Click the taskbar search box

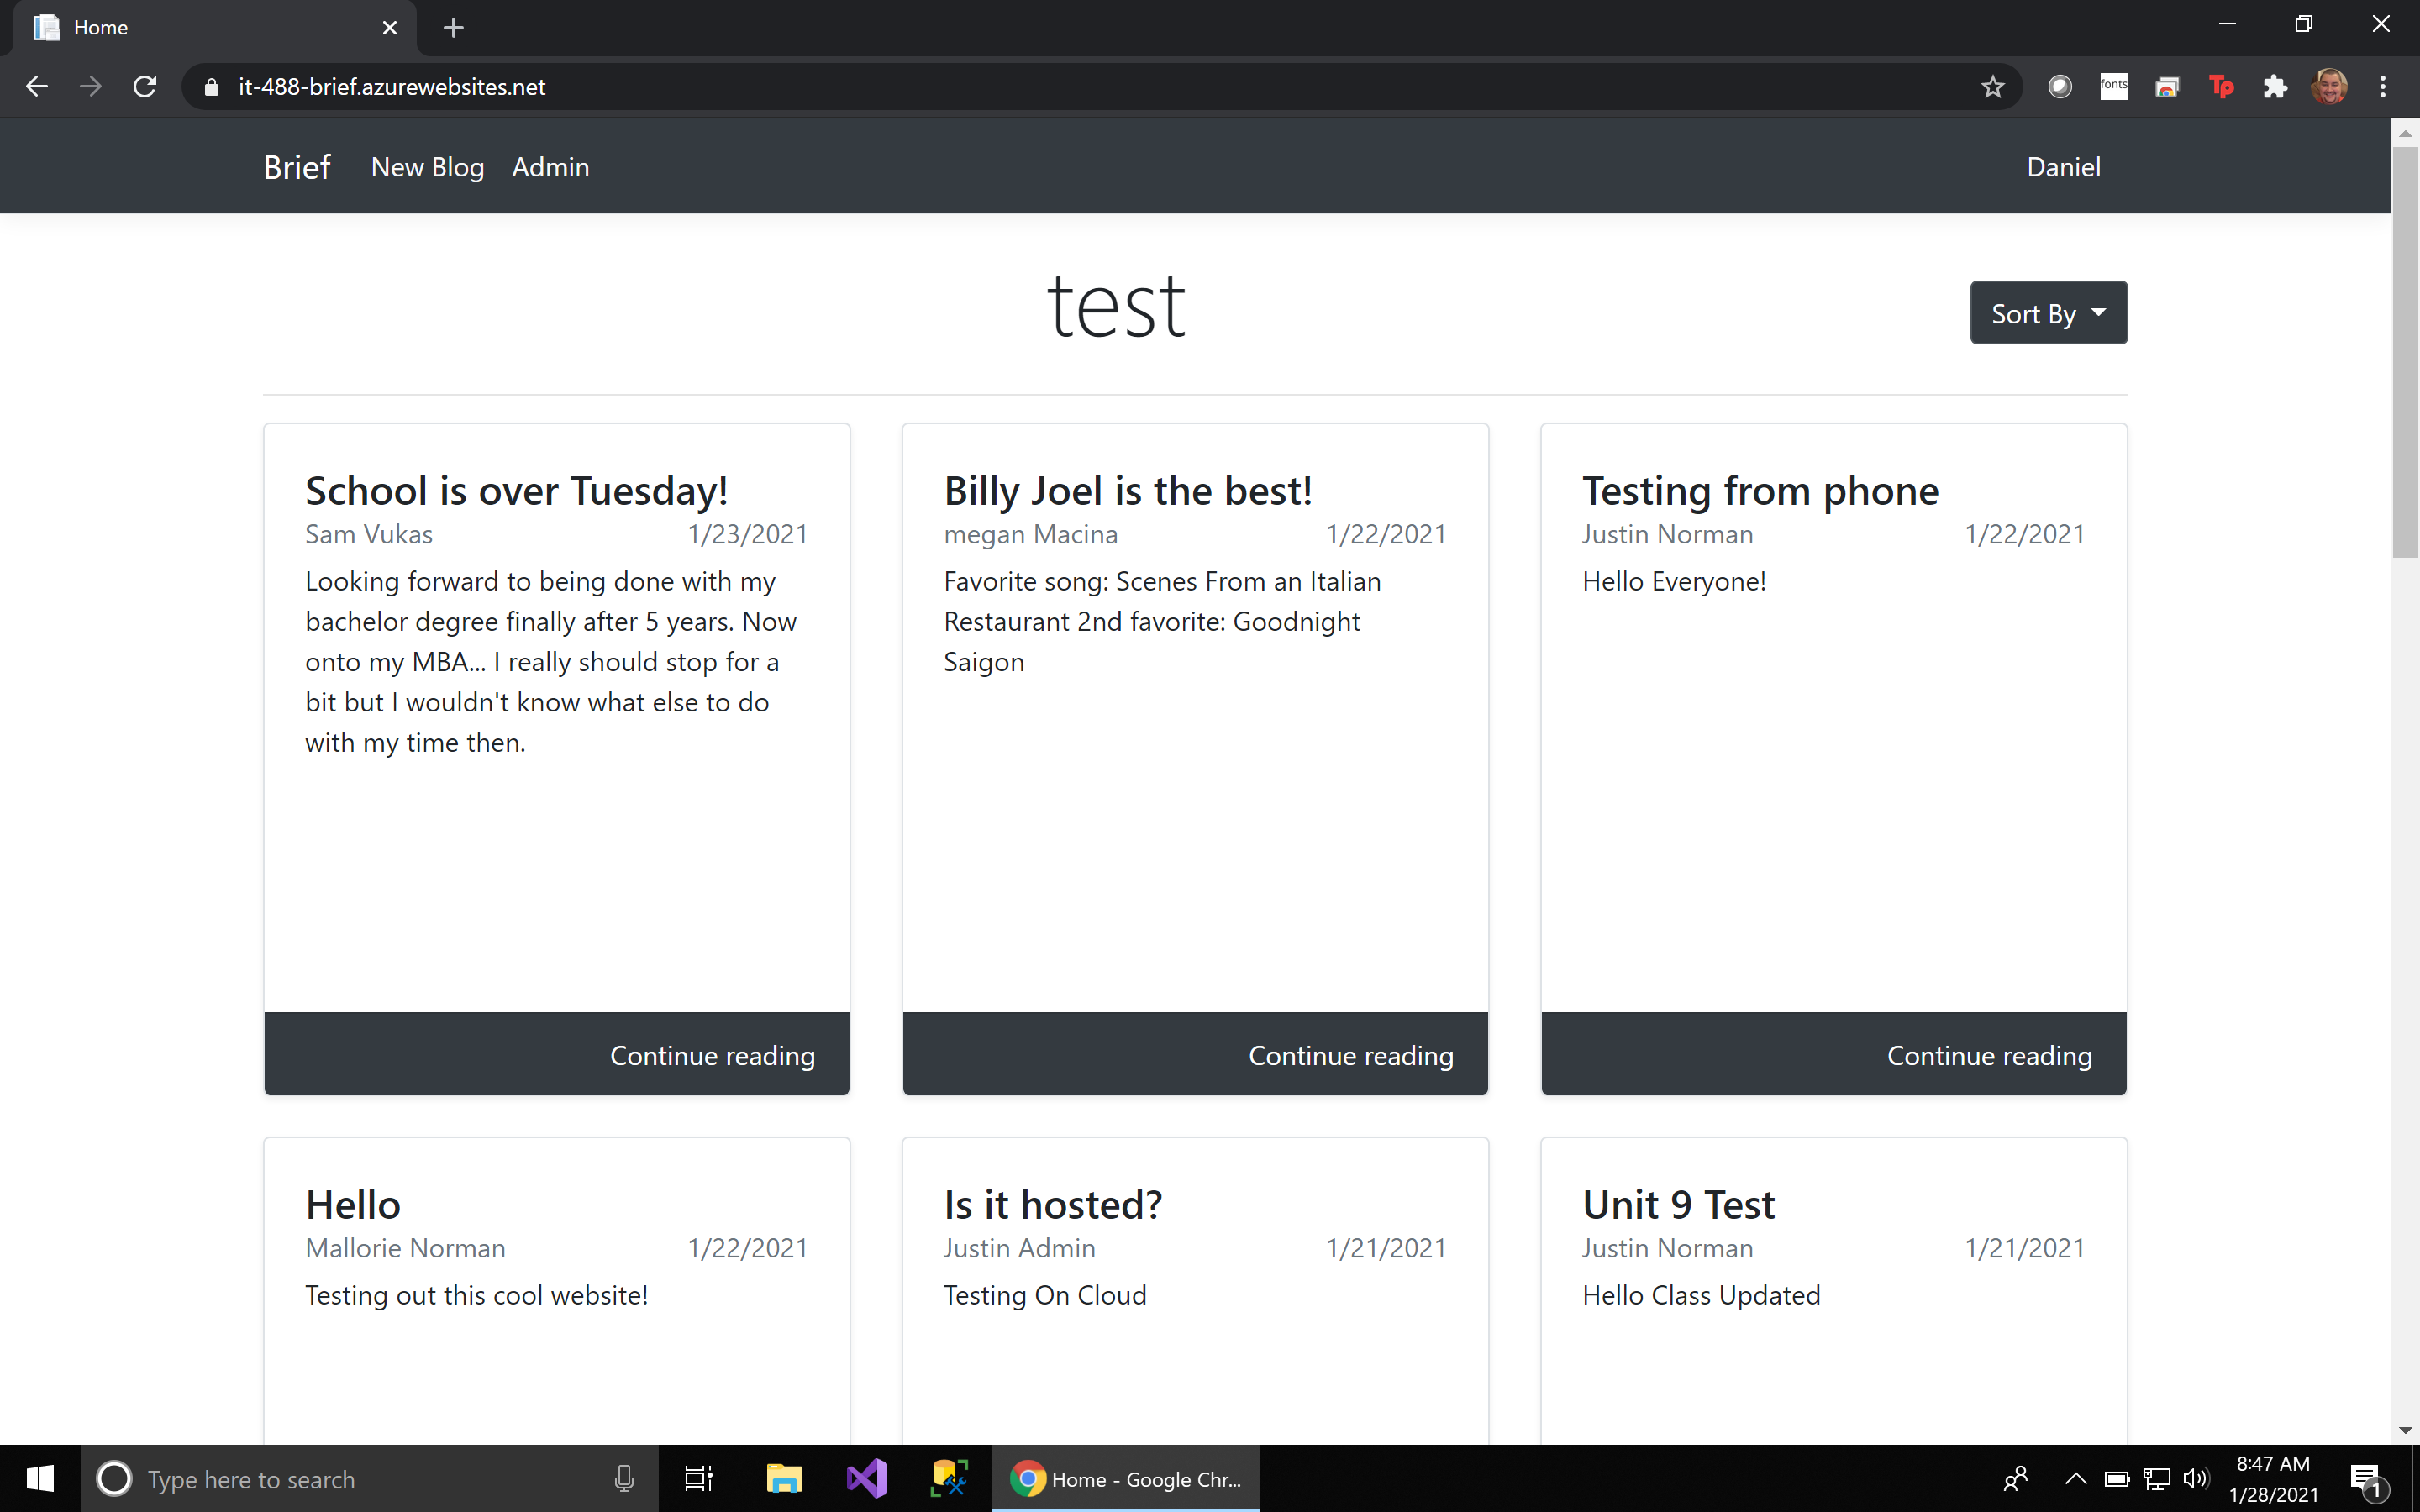369,1478
